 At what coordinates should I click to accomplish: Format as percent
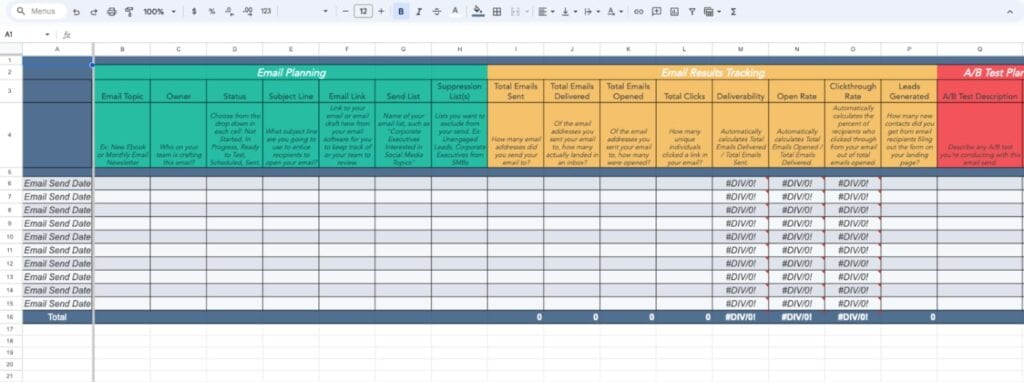tap(212, 12)
